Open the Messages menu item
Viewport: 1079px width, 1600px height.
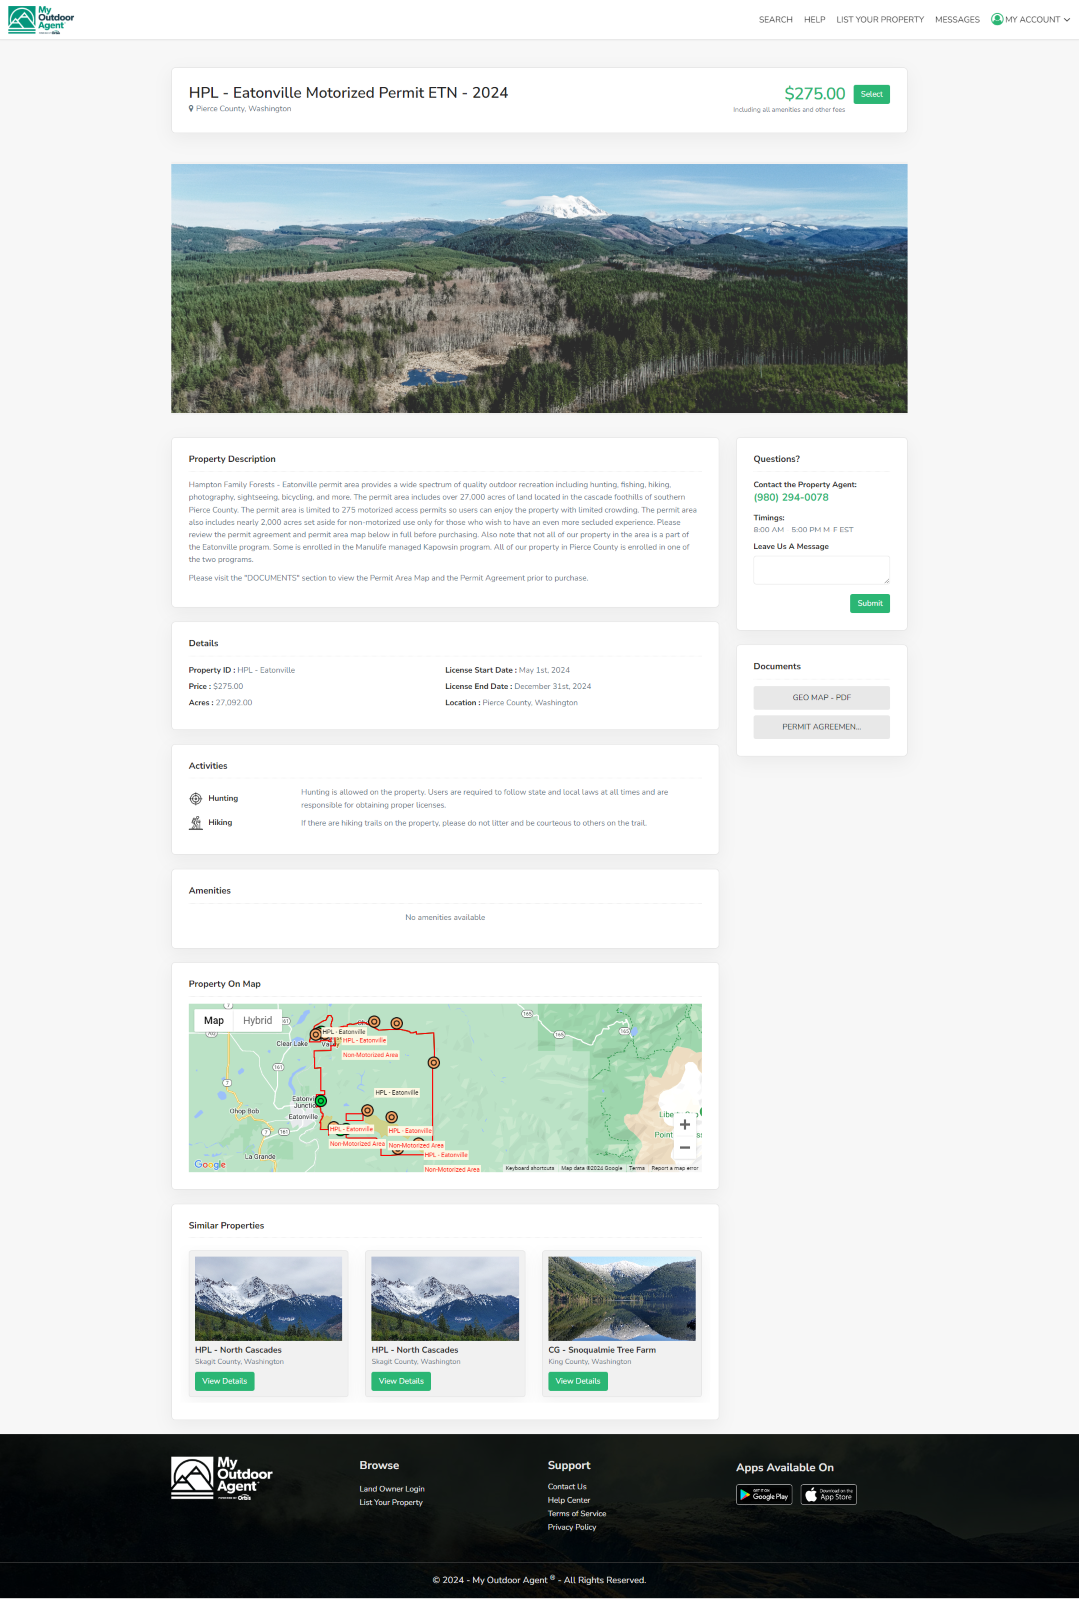tap(957, 19)
